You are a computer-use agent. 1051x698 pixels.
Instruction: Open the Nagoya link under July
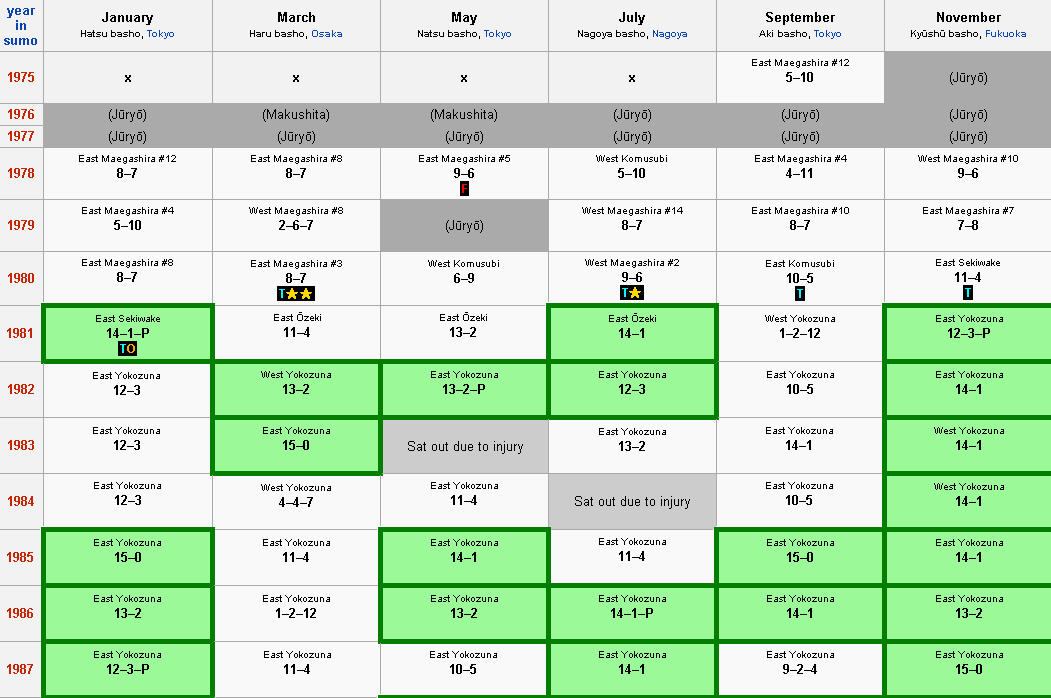pyautogui.click(x=670, y=34)
